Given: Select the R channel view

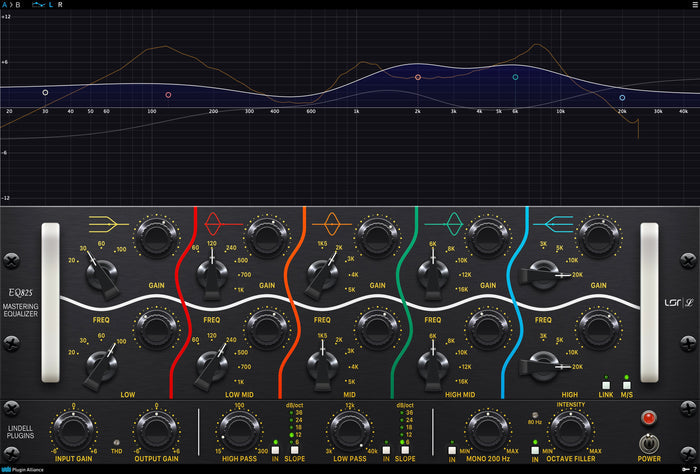Looking at the screenshot, I should (60, 4).
